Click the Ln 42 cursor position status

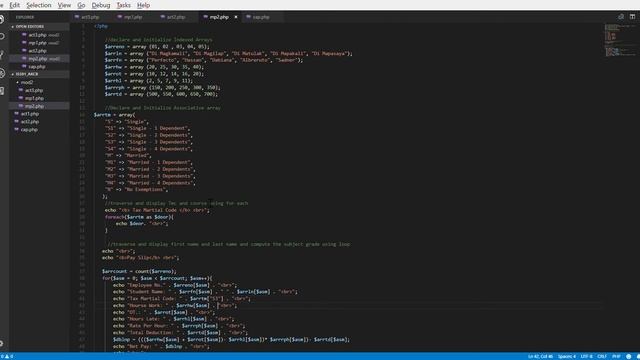(x=540, y=356)
